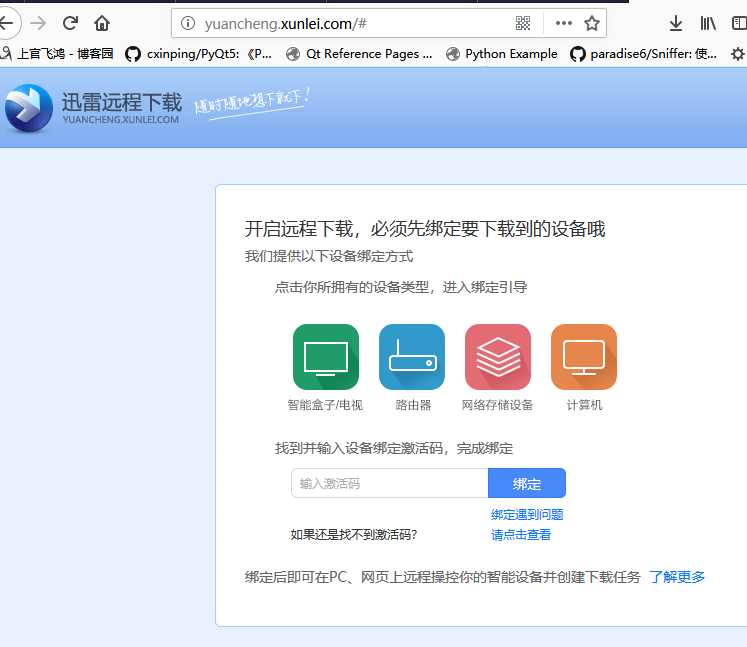Open the cxinping/PyQt5 bookmark

click(198, 54)
